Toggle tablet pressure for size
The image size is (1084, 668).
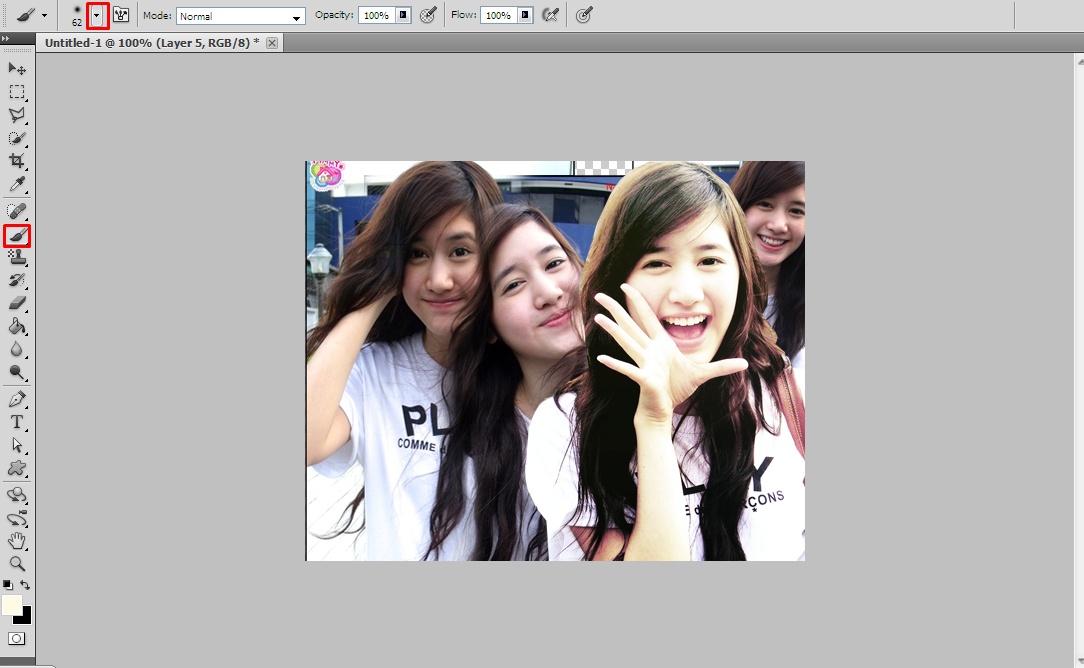(584, 15)
